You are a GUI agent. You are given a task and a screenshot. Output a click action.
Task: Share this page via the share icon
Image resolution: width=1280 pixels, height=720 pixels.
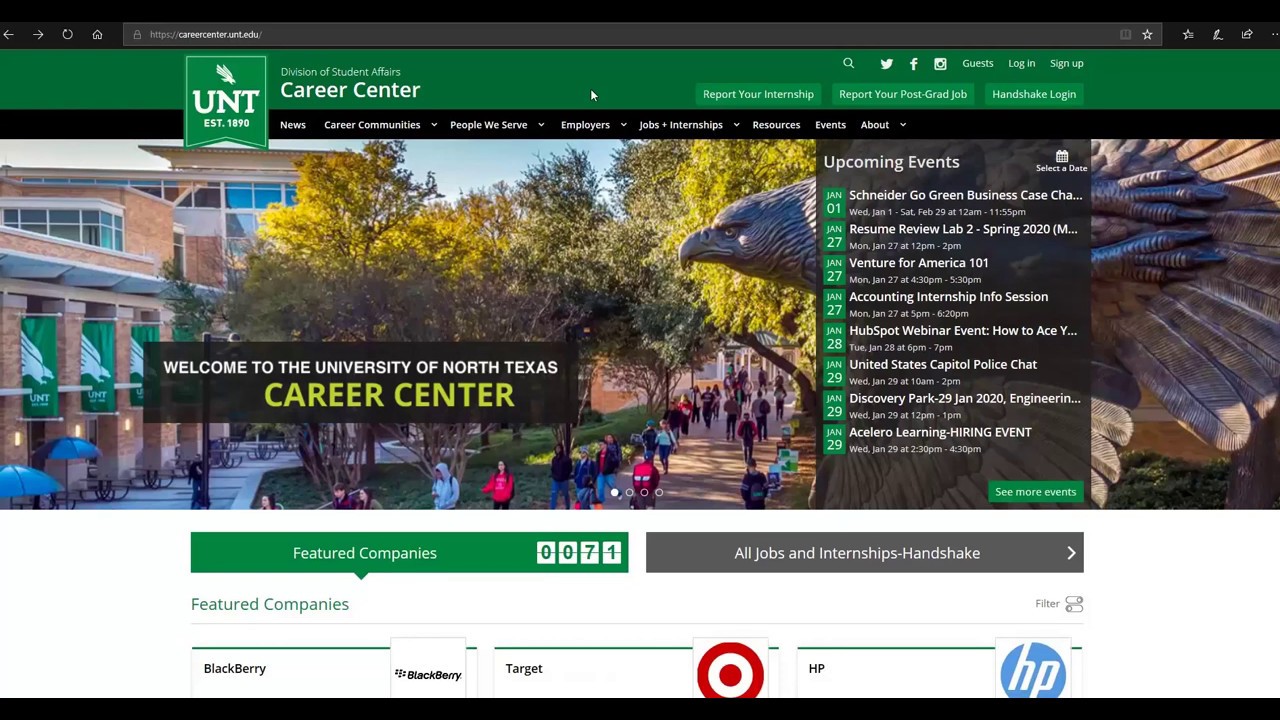(1247, 34)
